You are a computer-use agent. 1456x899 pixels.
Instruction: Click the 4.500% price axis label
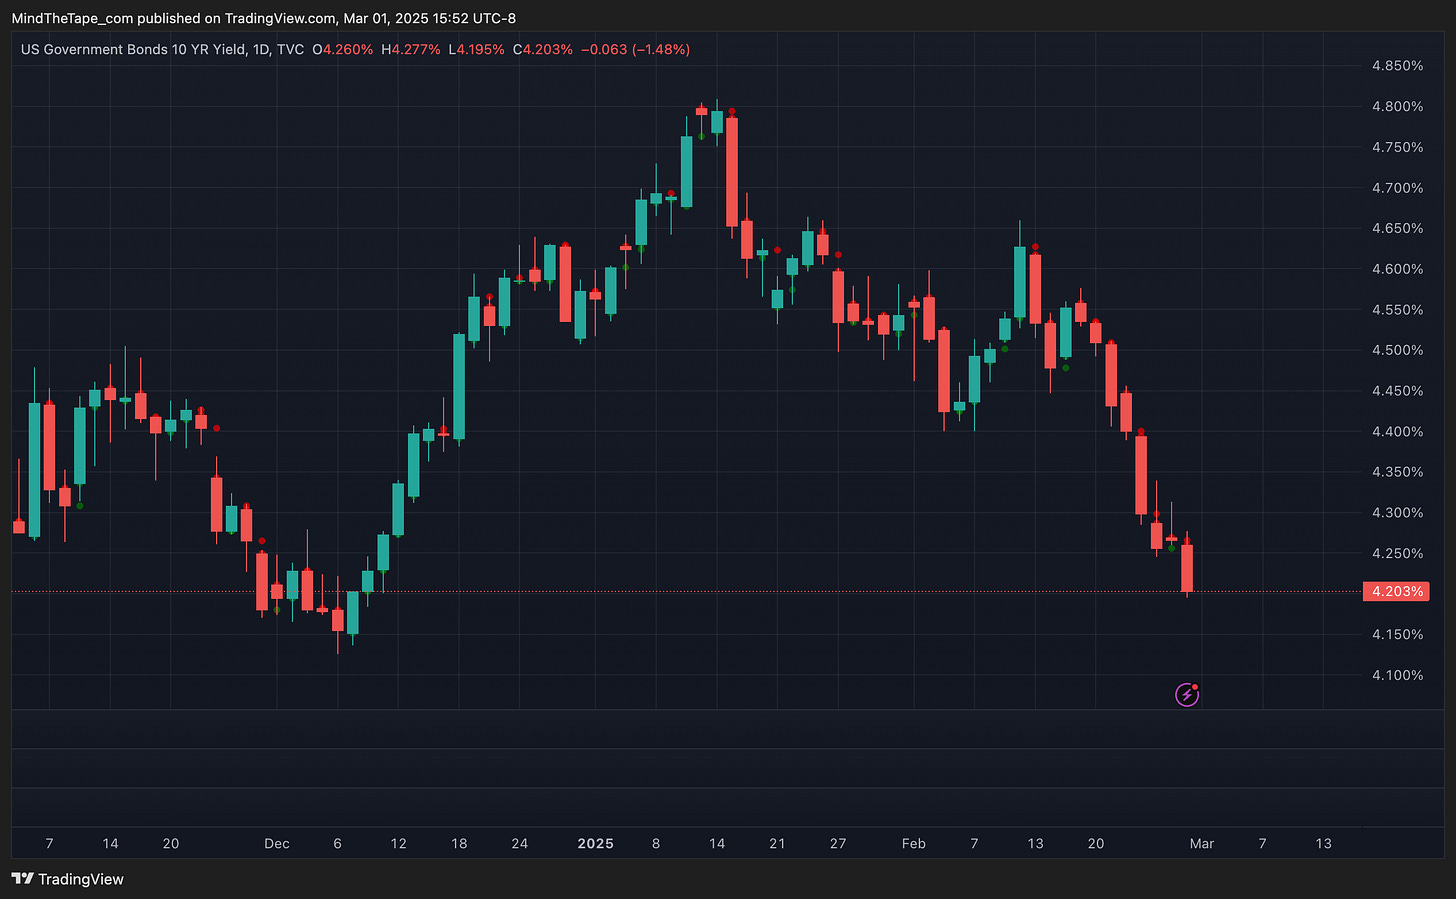coord(1397,350)
